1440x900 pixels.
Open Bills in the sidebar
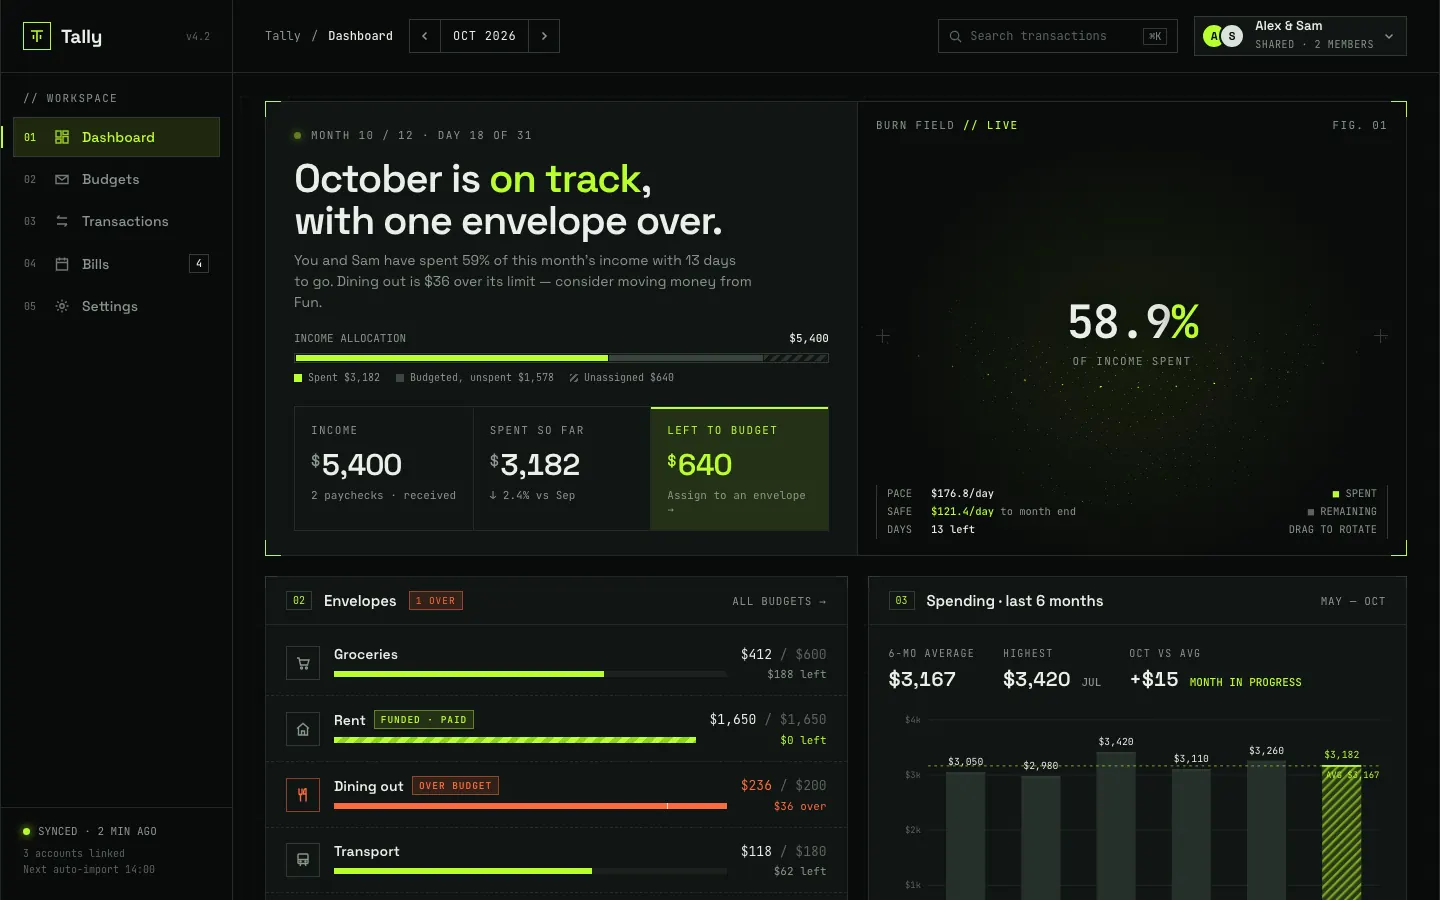click(117, 264)
